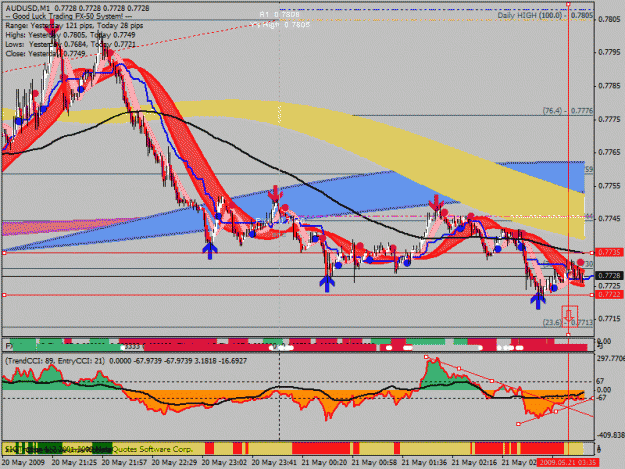The height and width of the screenshot is (469, 625).
Task: Click the Close: Yesterday 0.7749 line
Action: click(x=45, y=53)
